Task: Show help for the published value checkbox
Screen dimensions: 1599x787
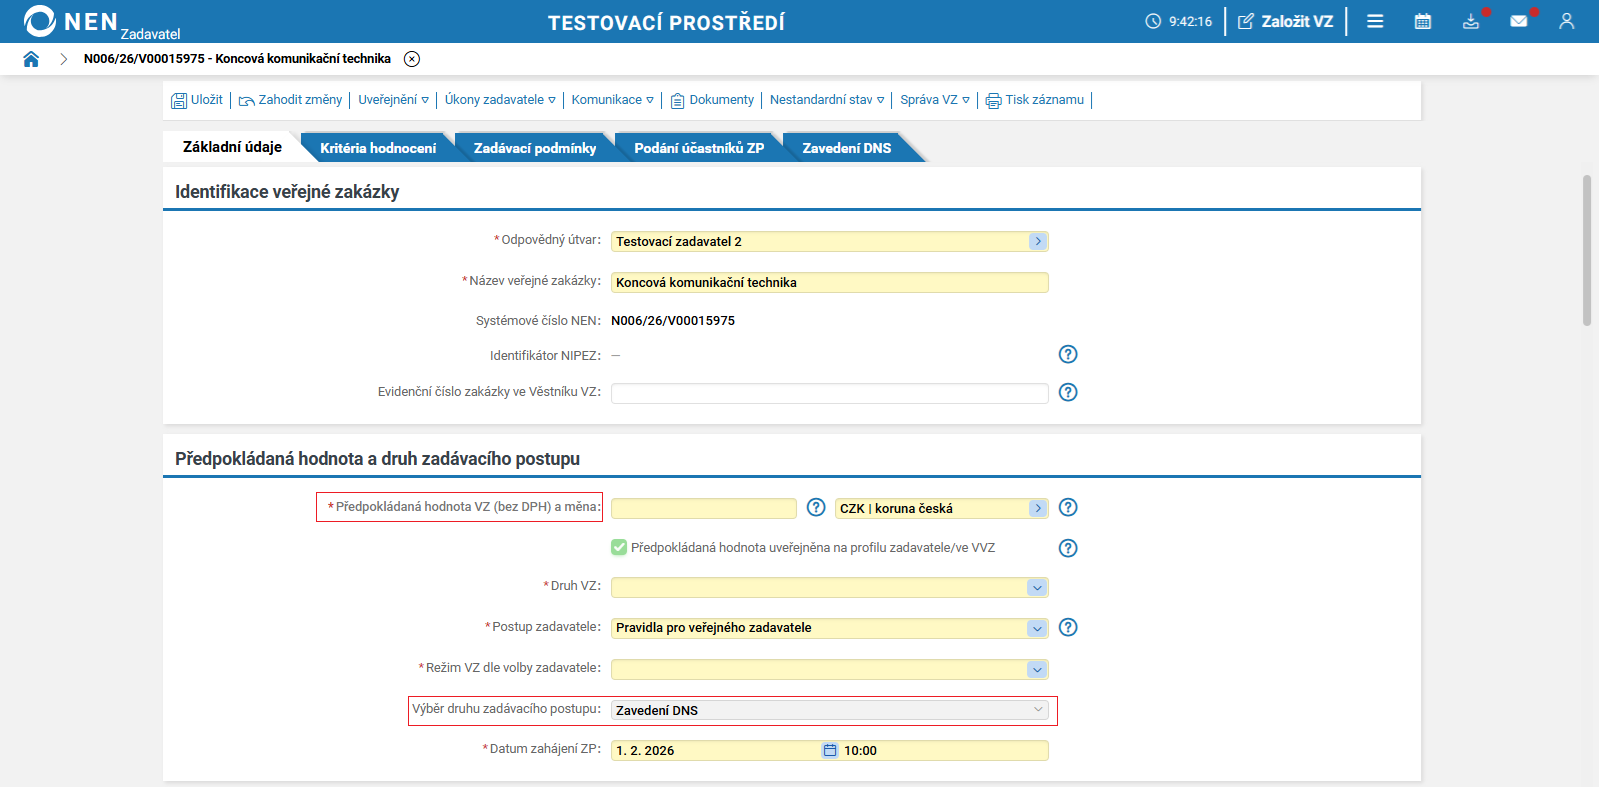Action: point(1068,548)
